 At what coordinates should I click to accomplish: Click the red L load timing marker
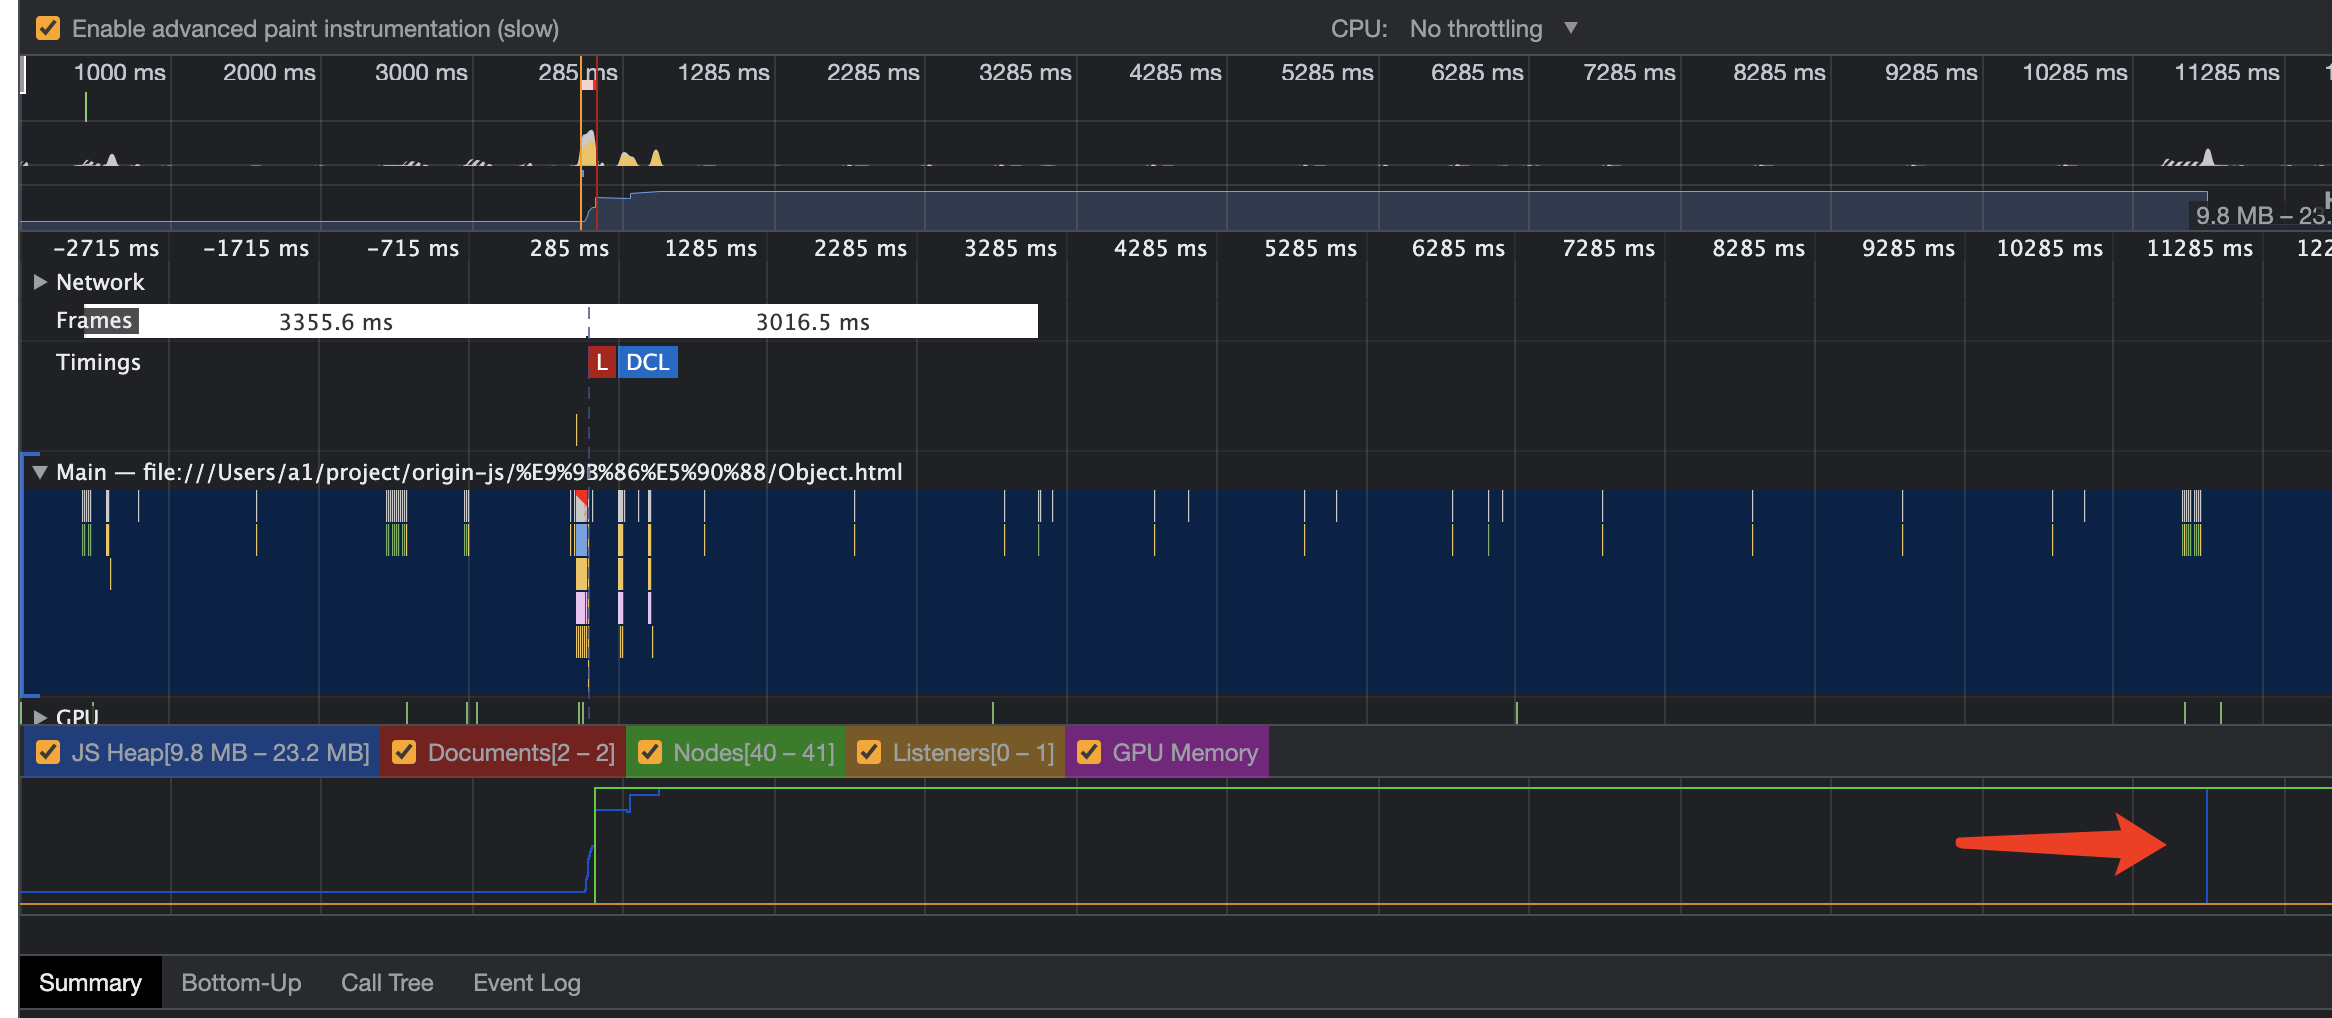click(601, 362)
